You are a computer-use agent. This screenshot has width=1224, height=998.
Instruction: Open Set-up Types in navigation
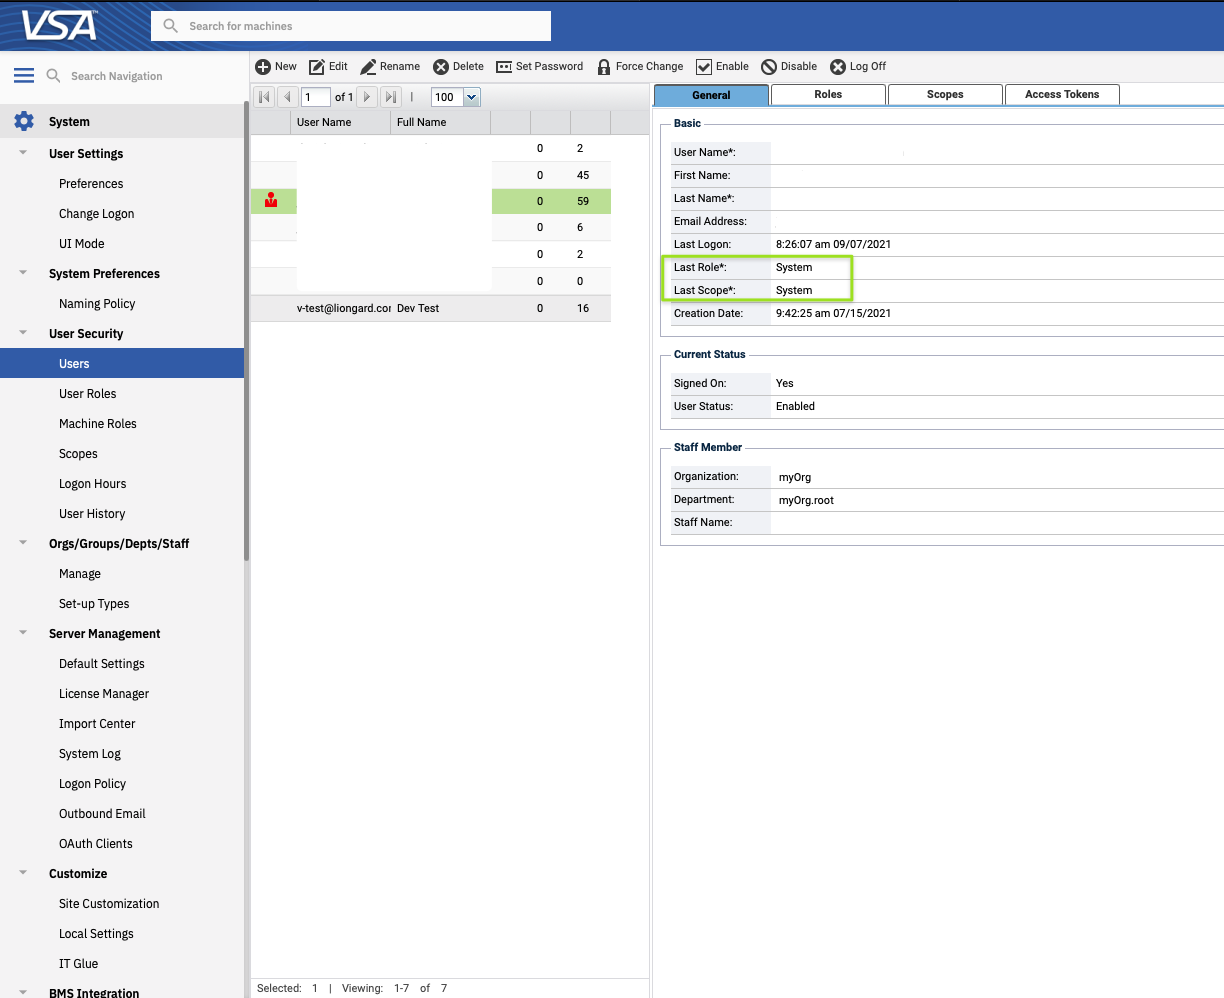94,603
